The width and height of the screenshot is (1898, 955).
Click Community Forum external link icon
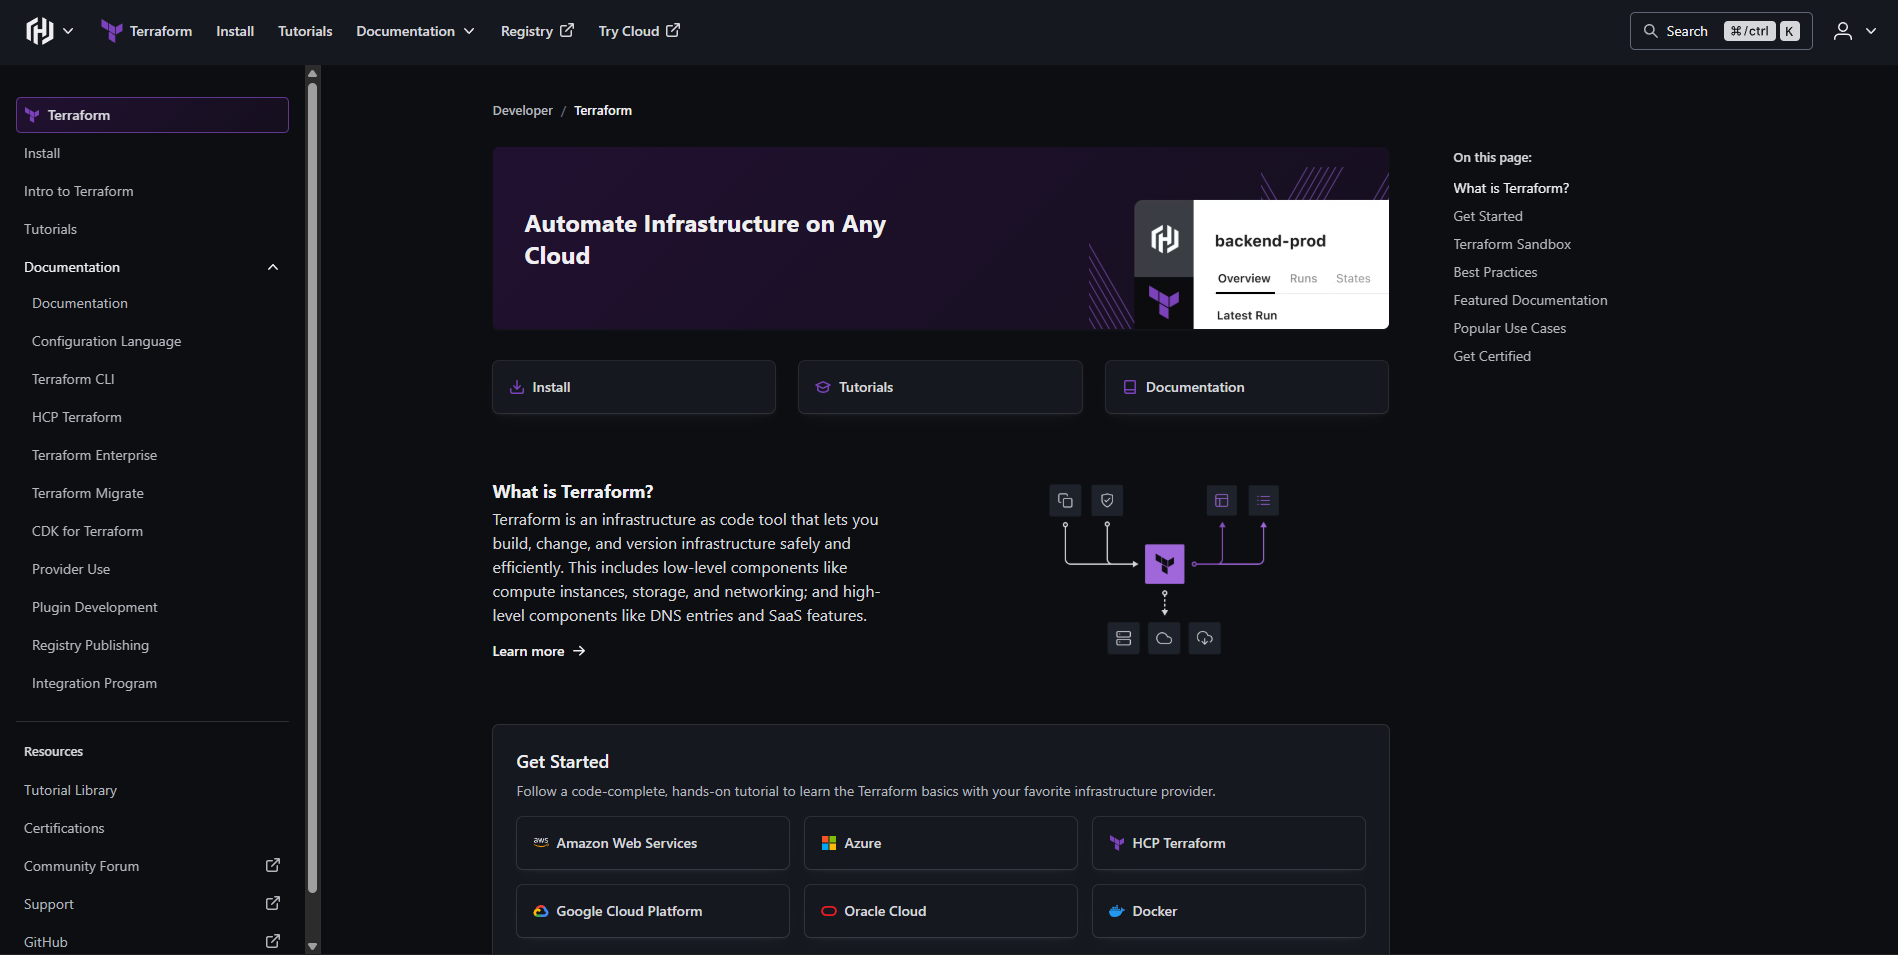[272, 866]
